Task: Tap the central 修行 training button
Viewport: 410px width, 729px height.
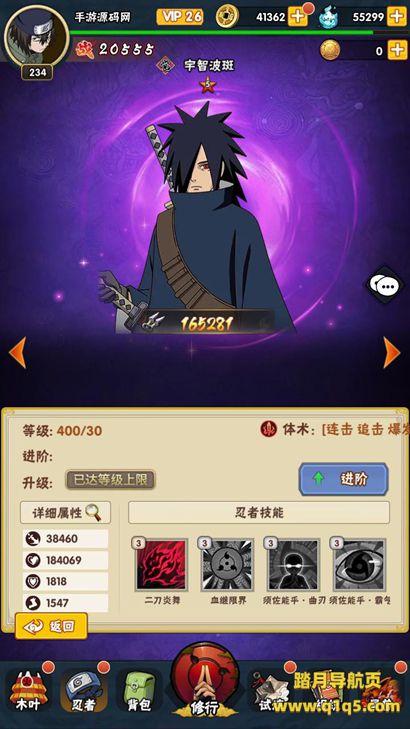Action: (205, 680)
